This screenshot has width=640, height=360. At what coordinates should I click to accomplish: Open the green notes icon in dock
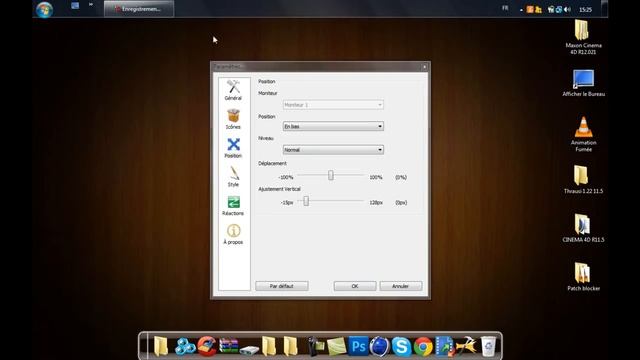pos(336,347)
